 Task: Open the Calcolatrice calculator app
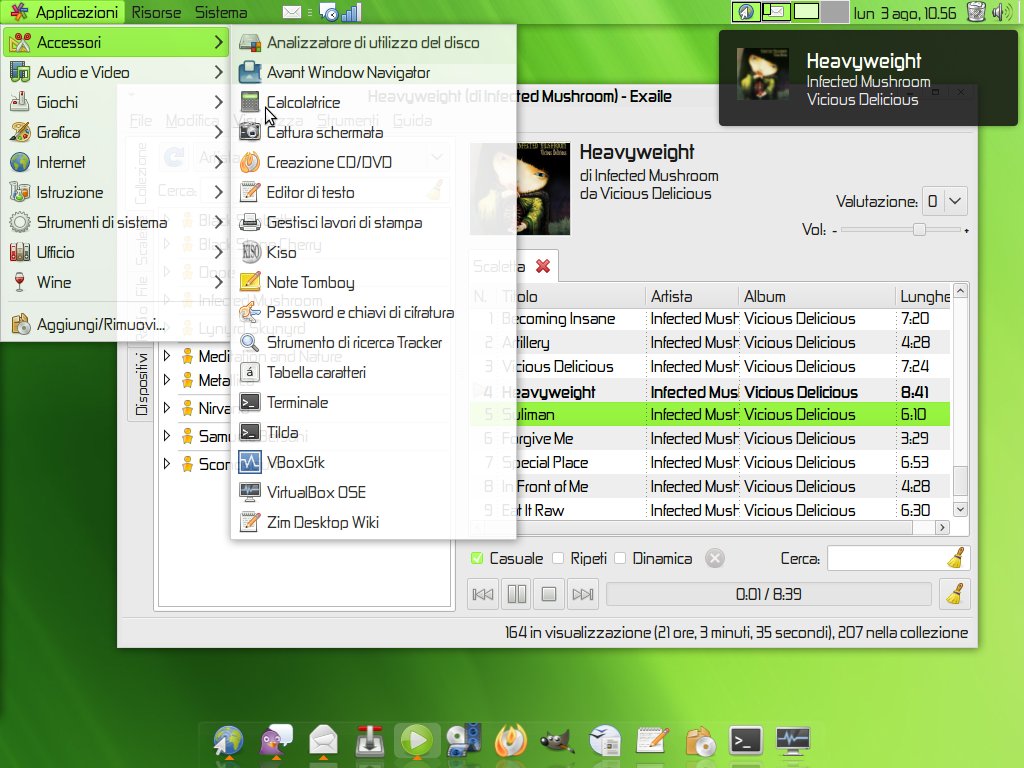point(374,103)
